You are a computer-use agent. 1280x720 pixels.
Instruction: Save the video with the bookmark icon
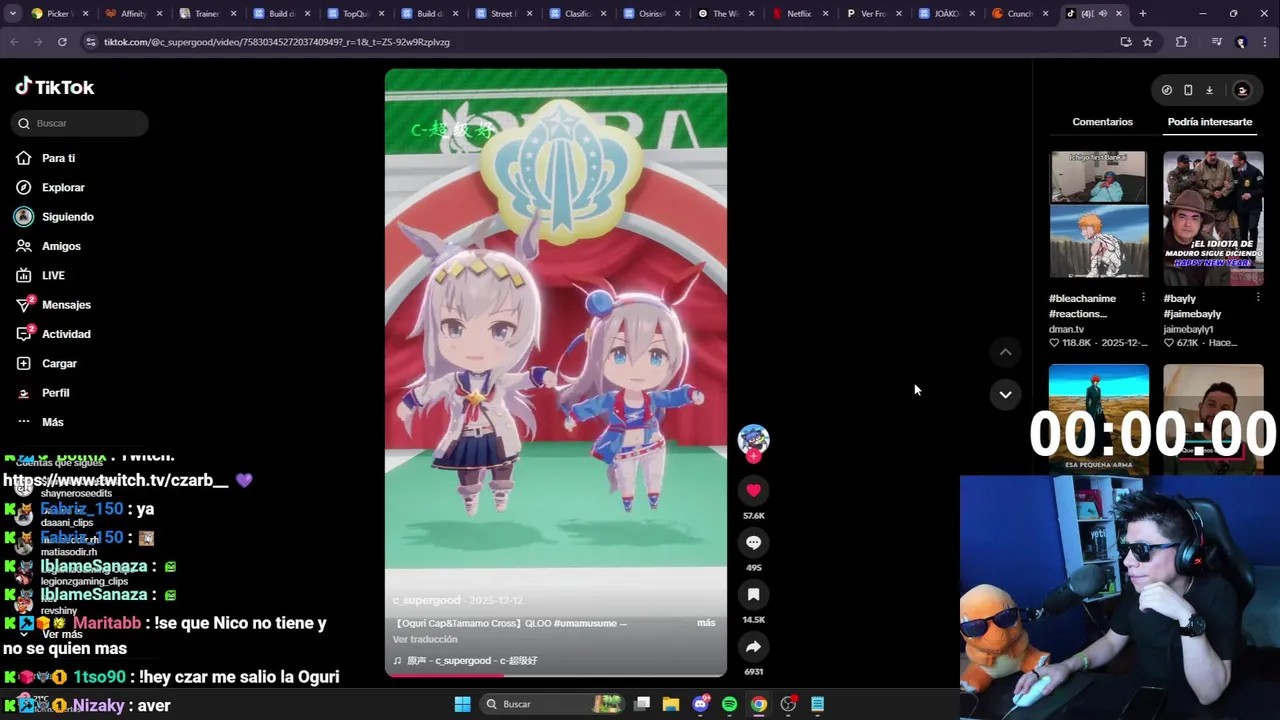click(753, 594)
